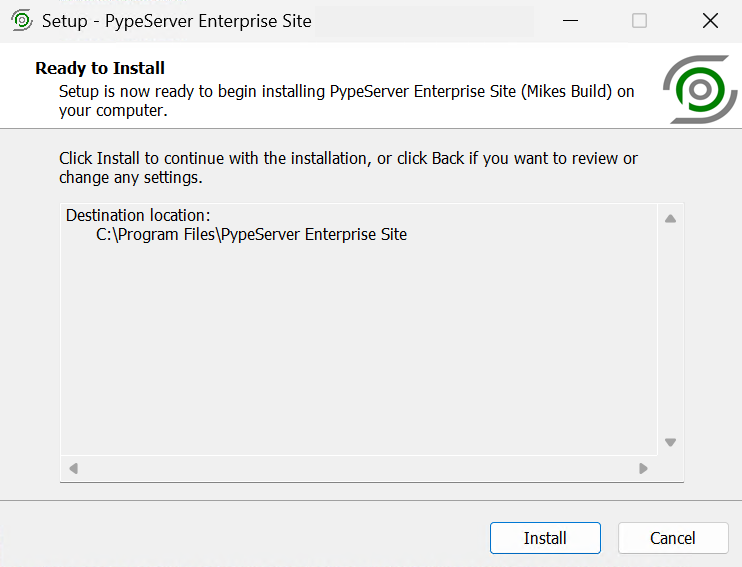Screen dimensions: 742x567
Task: Click the scroll left arrow in the summary box
Action: tap(73, 468)
